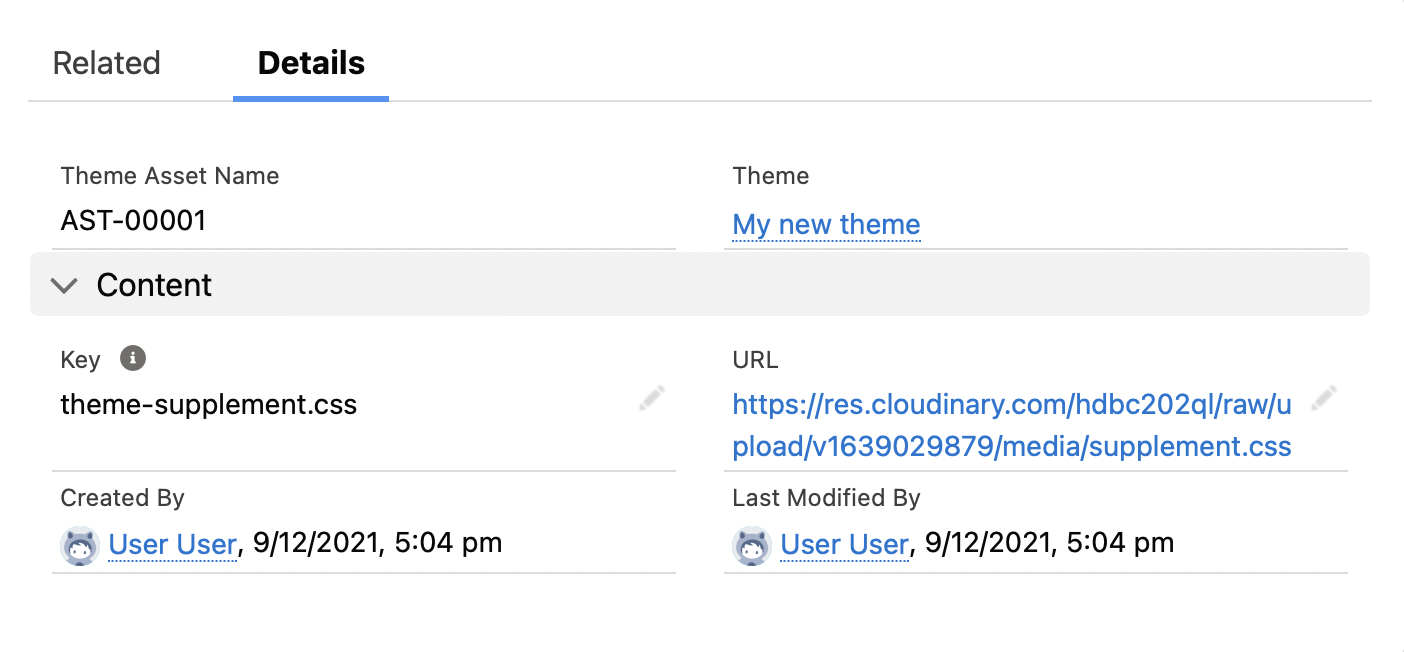The width and height of the screenshot is (1404, 652).
Task: Open the Cloudinary supplement.css URL link
Action: (x=1012, y=425)
